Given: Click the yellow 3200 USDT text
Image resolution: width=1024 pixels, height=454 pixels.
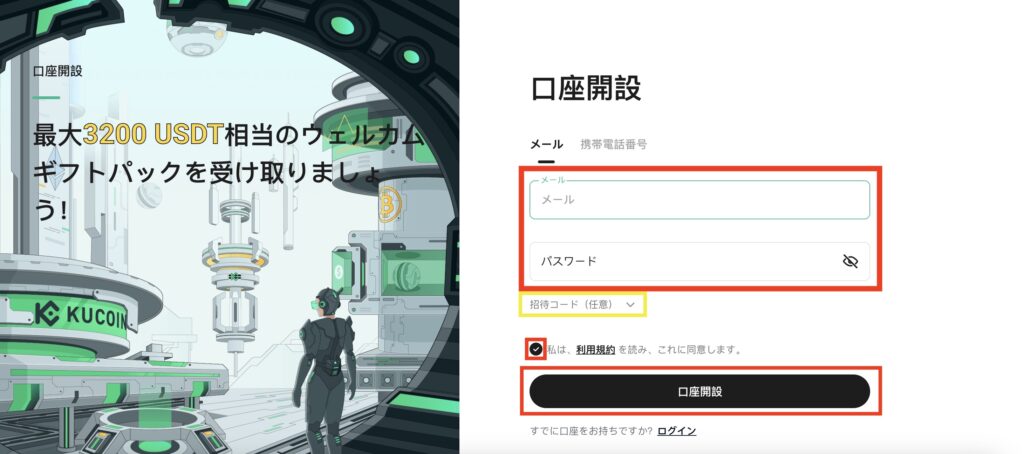Looking at the screenshot, I should [x=153, y=136].
